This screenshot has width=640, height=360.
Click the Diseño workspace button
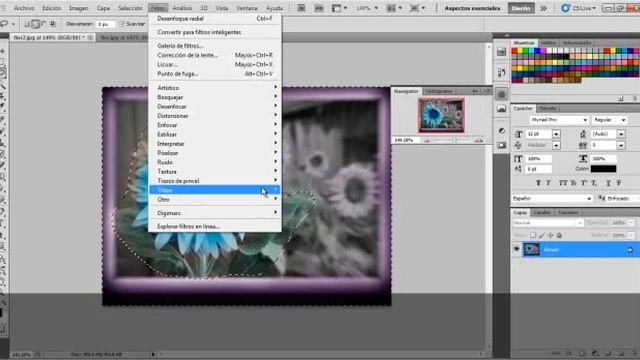pyautogui.click(x=521, y=8)
